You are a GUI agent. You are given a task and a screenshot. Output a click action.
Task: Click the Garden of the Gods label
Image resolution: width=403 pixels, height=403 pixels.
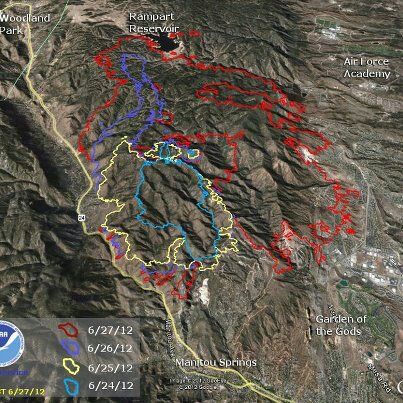point(341,325)
